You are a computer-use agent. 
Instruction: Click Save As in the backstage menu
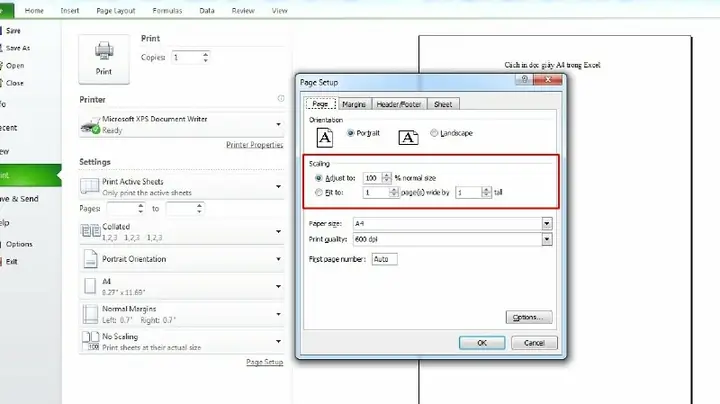(17, 48)
